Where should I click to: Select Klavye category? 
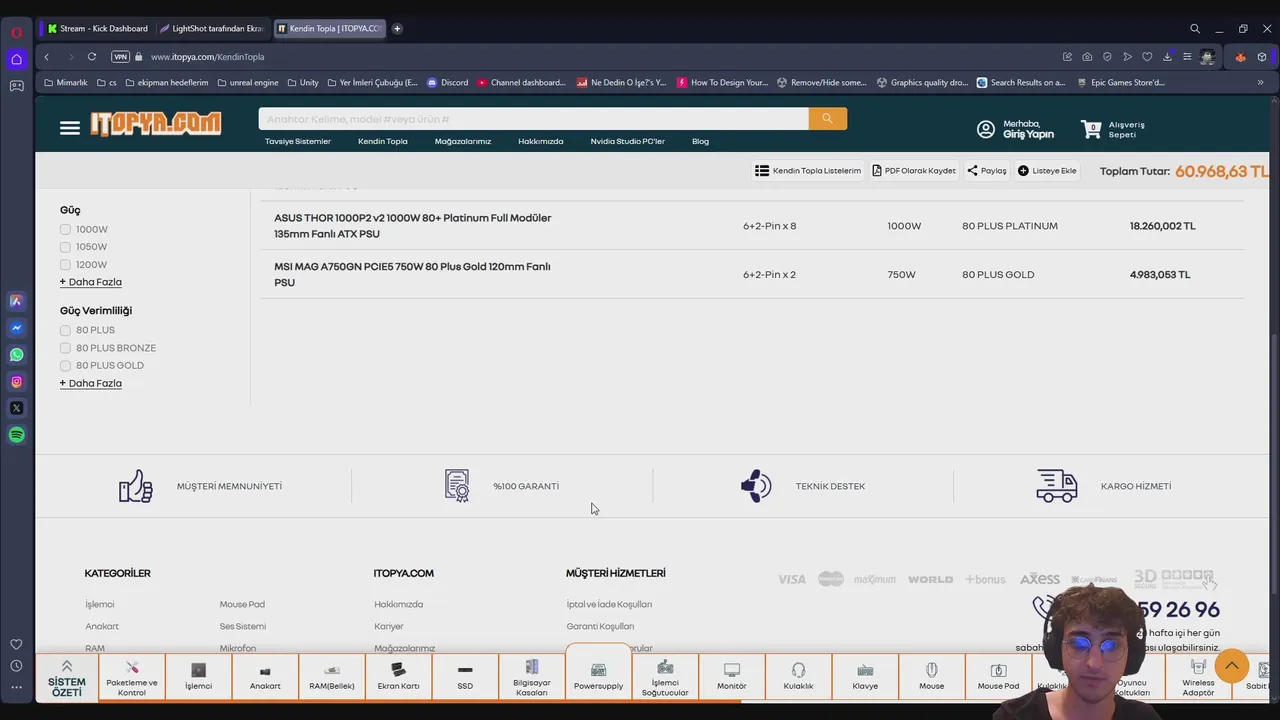point(865,677)
